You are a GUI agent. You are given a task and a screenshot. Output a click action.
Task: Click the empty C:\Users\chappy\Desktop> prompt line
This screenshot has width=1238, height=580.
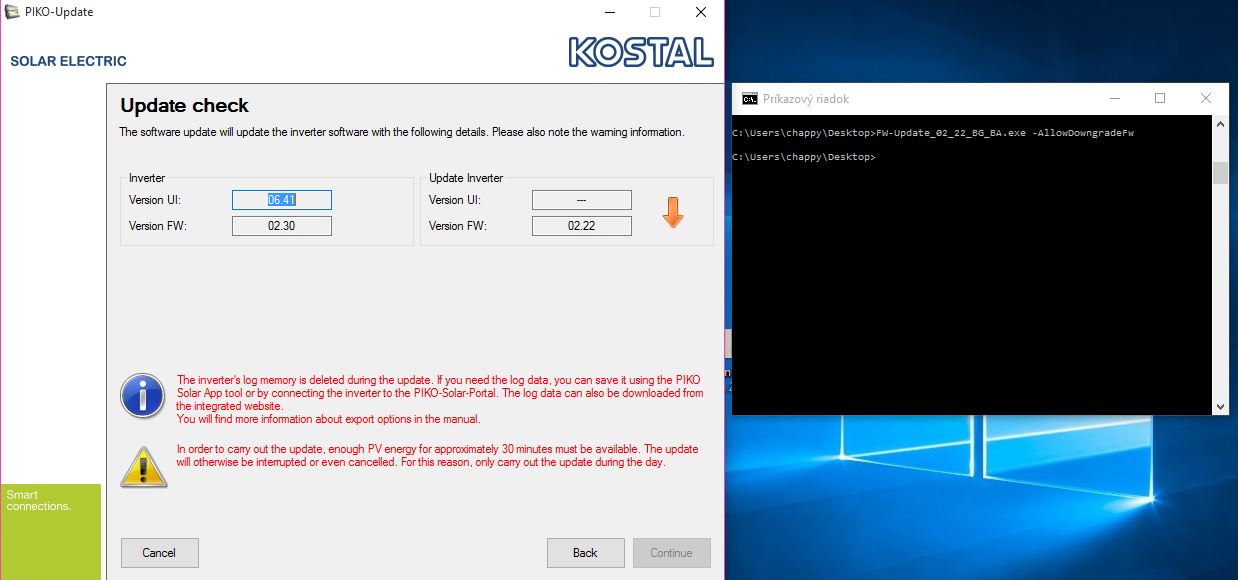[804, 157]
